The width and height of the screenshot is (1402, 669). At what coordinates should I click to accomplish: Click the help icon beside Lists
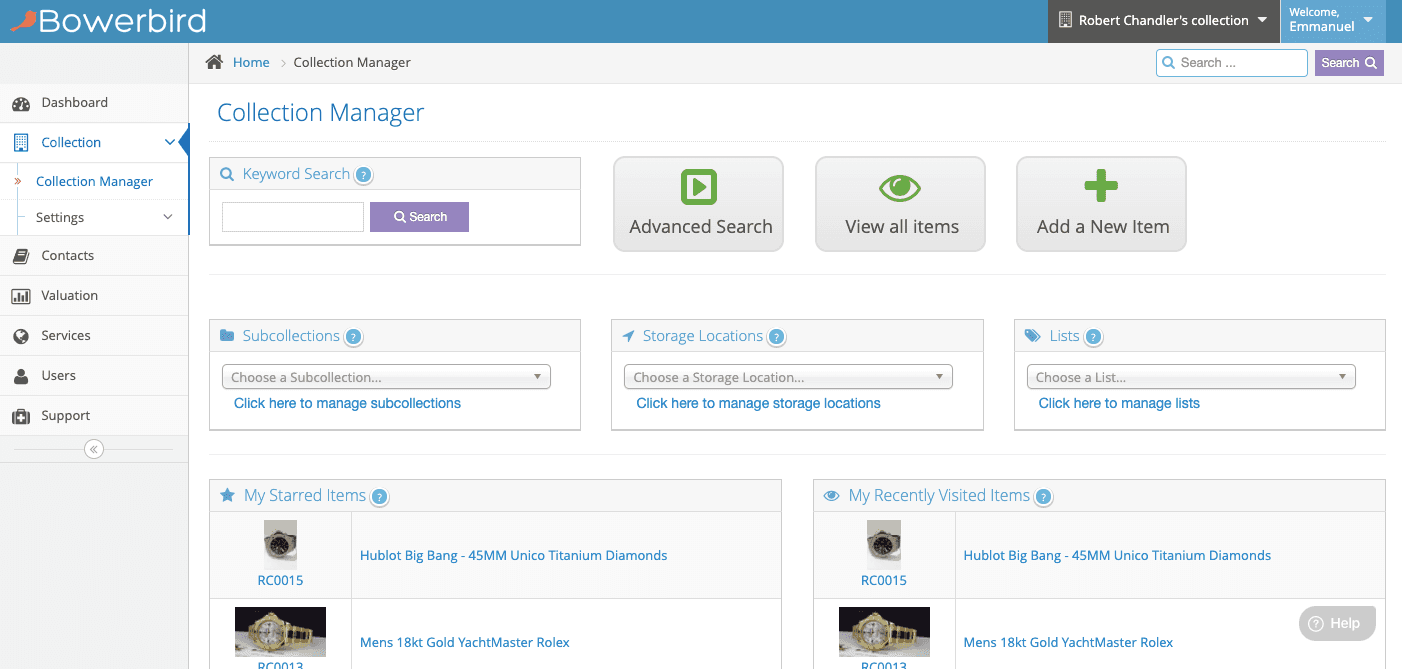point(1093,337)
